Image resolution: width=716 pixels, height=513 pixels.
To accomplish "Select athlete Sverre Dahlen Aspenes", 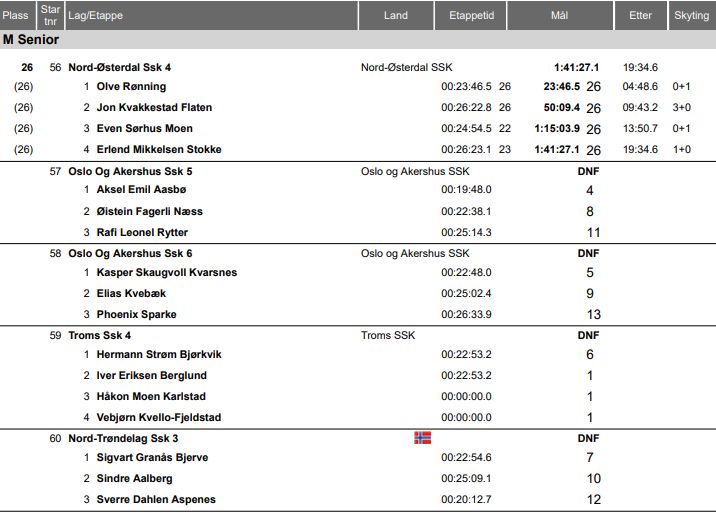I will 156,499.
